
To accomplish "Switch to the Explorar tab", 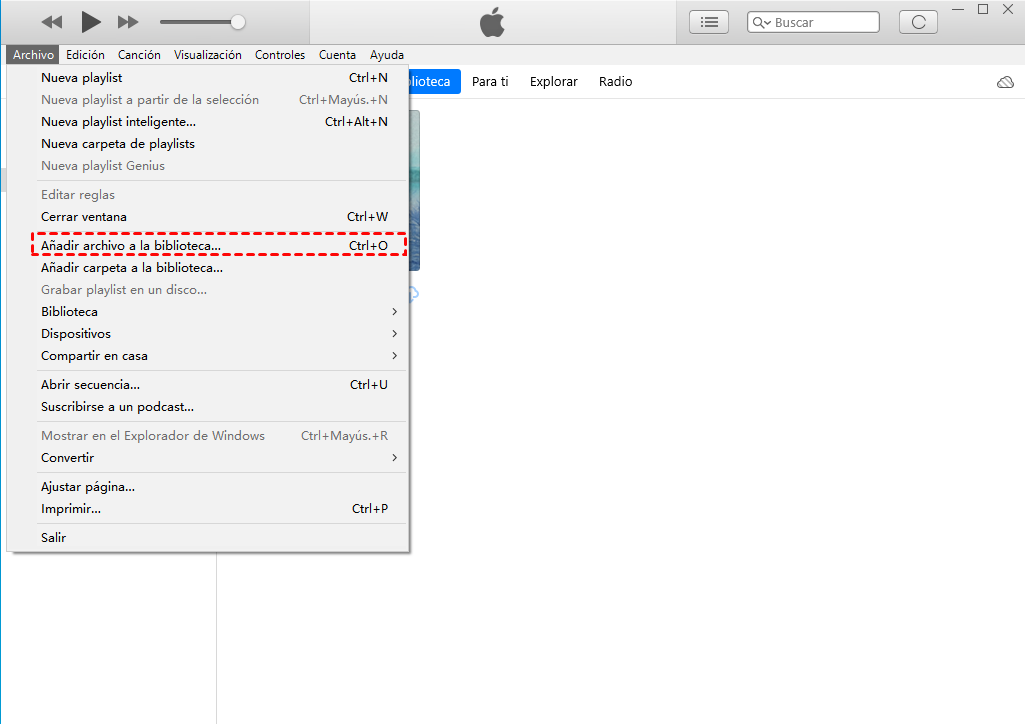I will coord(553,82).
